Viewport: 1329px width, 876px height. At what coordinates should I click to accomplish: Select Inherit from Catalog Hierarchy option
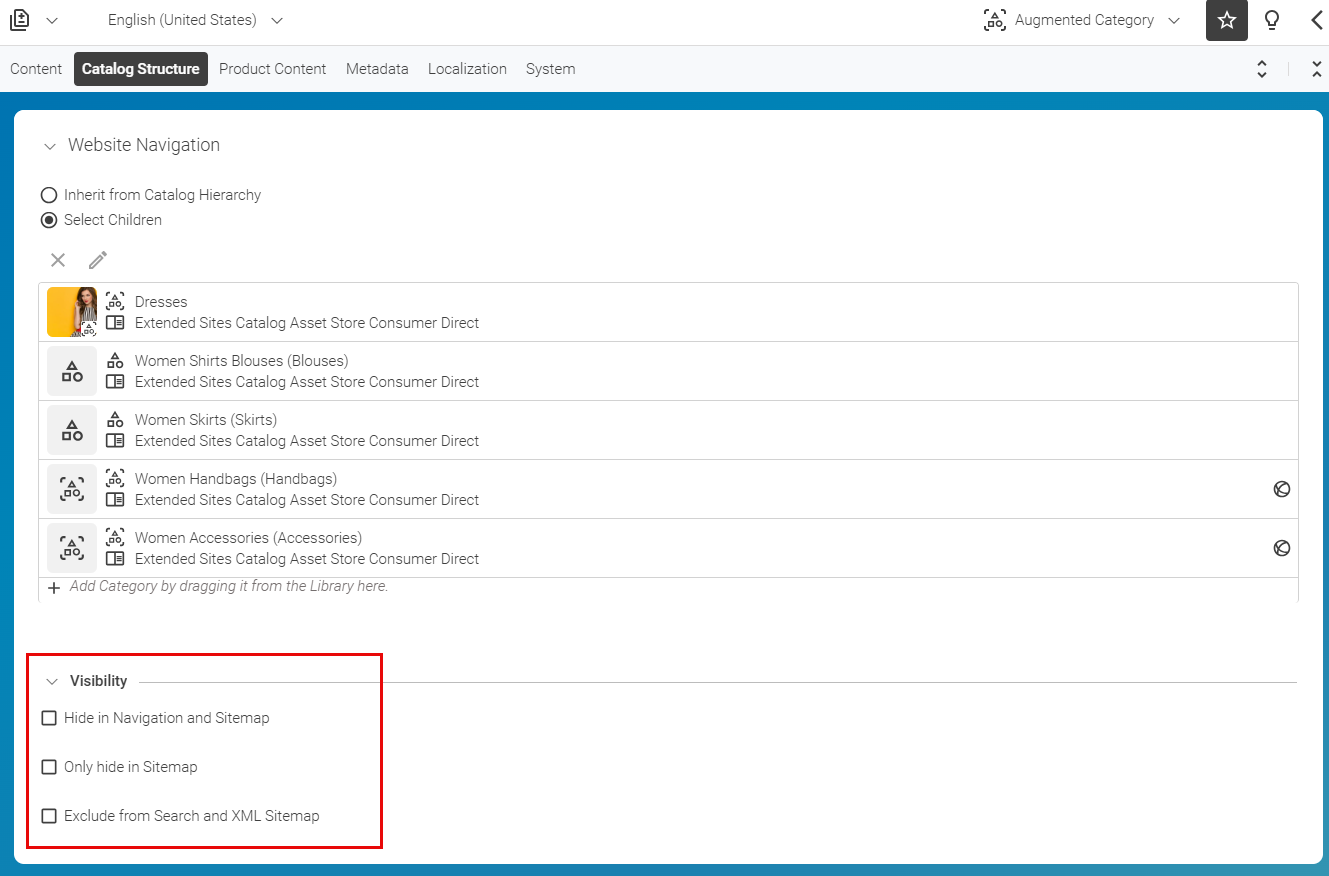(x=49, y=195)
